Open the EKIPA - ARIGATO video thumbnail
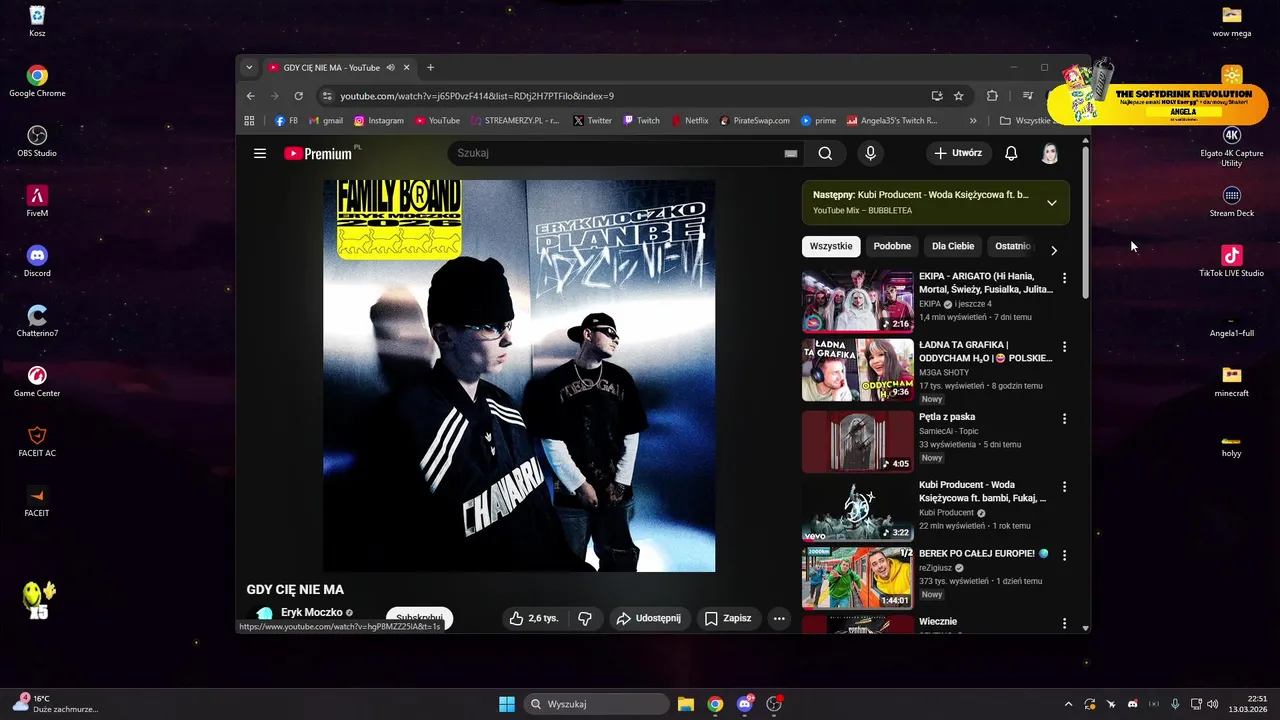 click(857, 301)
